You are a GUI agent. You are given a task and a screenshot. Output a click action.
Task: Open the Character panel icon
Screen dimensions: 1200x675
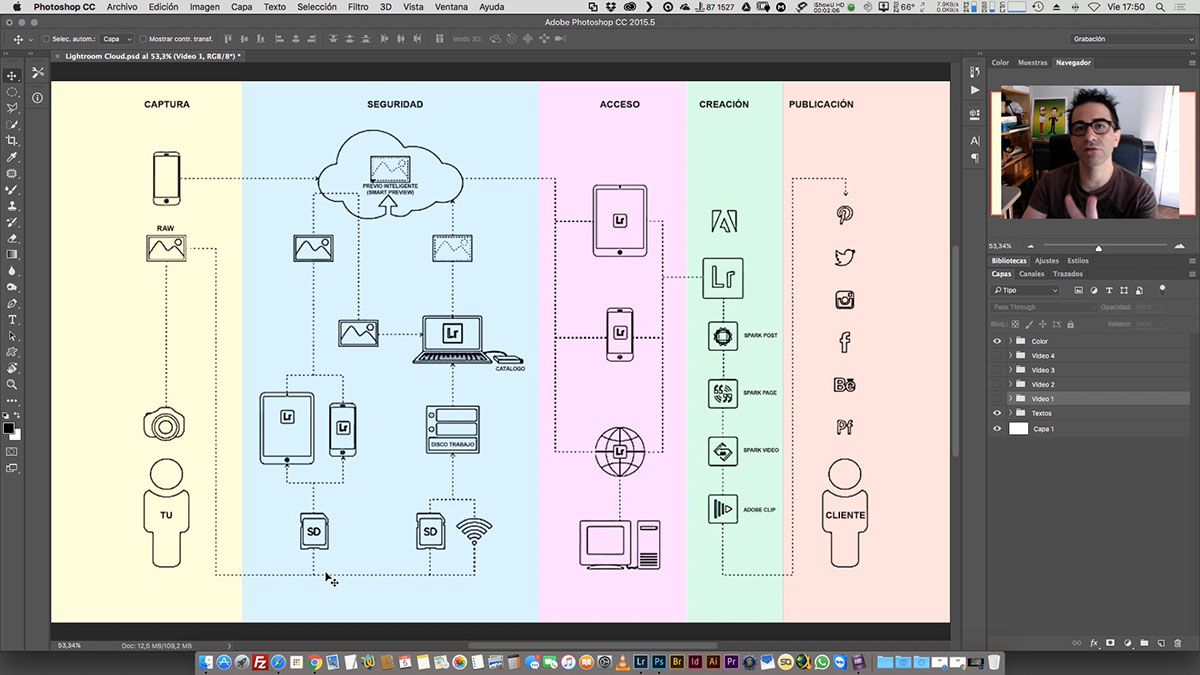click(975, 141)
